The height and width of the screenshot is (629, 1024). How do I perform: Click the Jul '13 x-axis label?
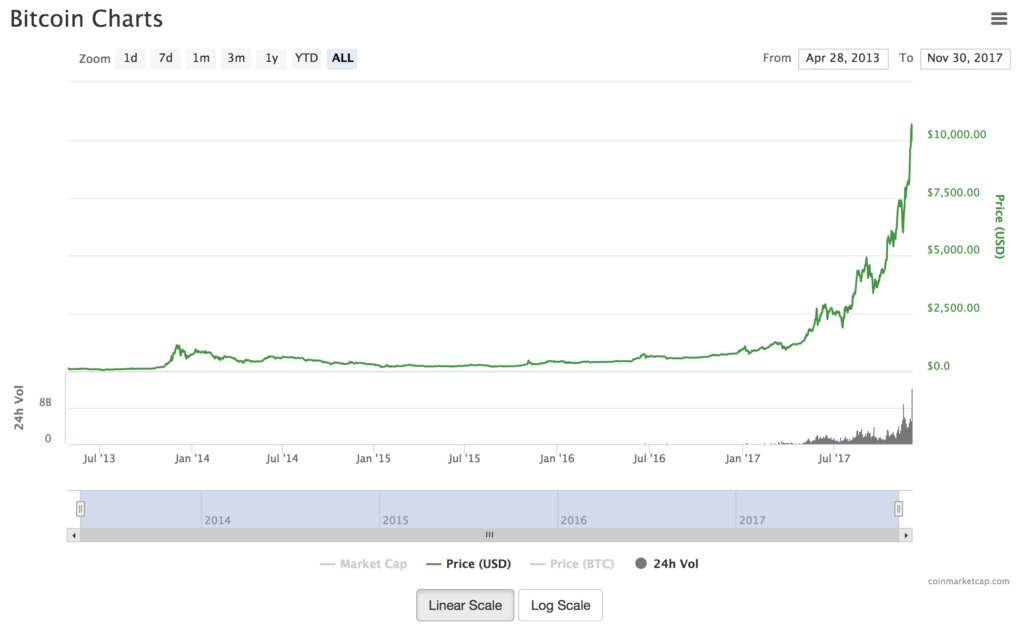click(x=99, y=458)
